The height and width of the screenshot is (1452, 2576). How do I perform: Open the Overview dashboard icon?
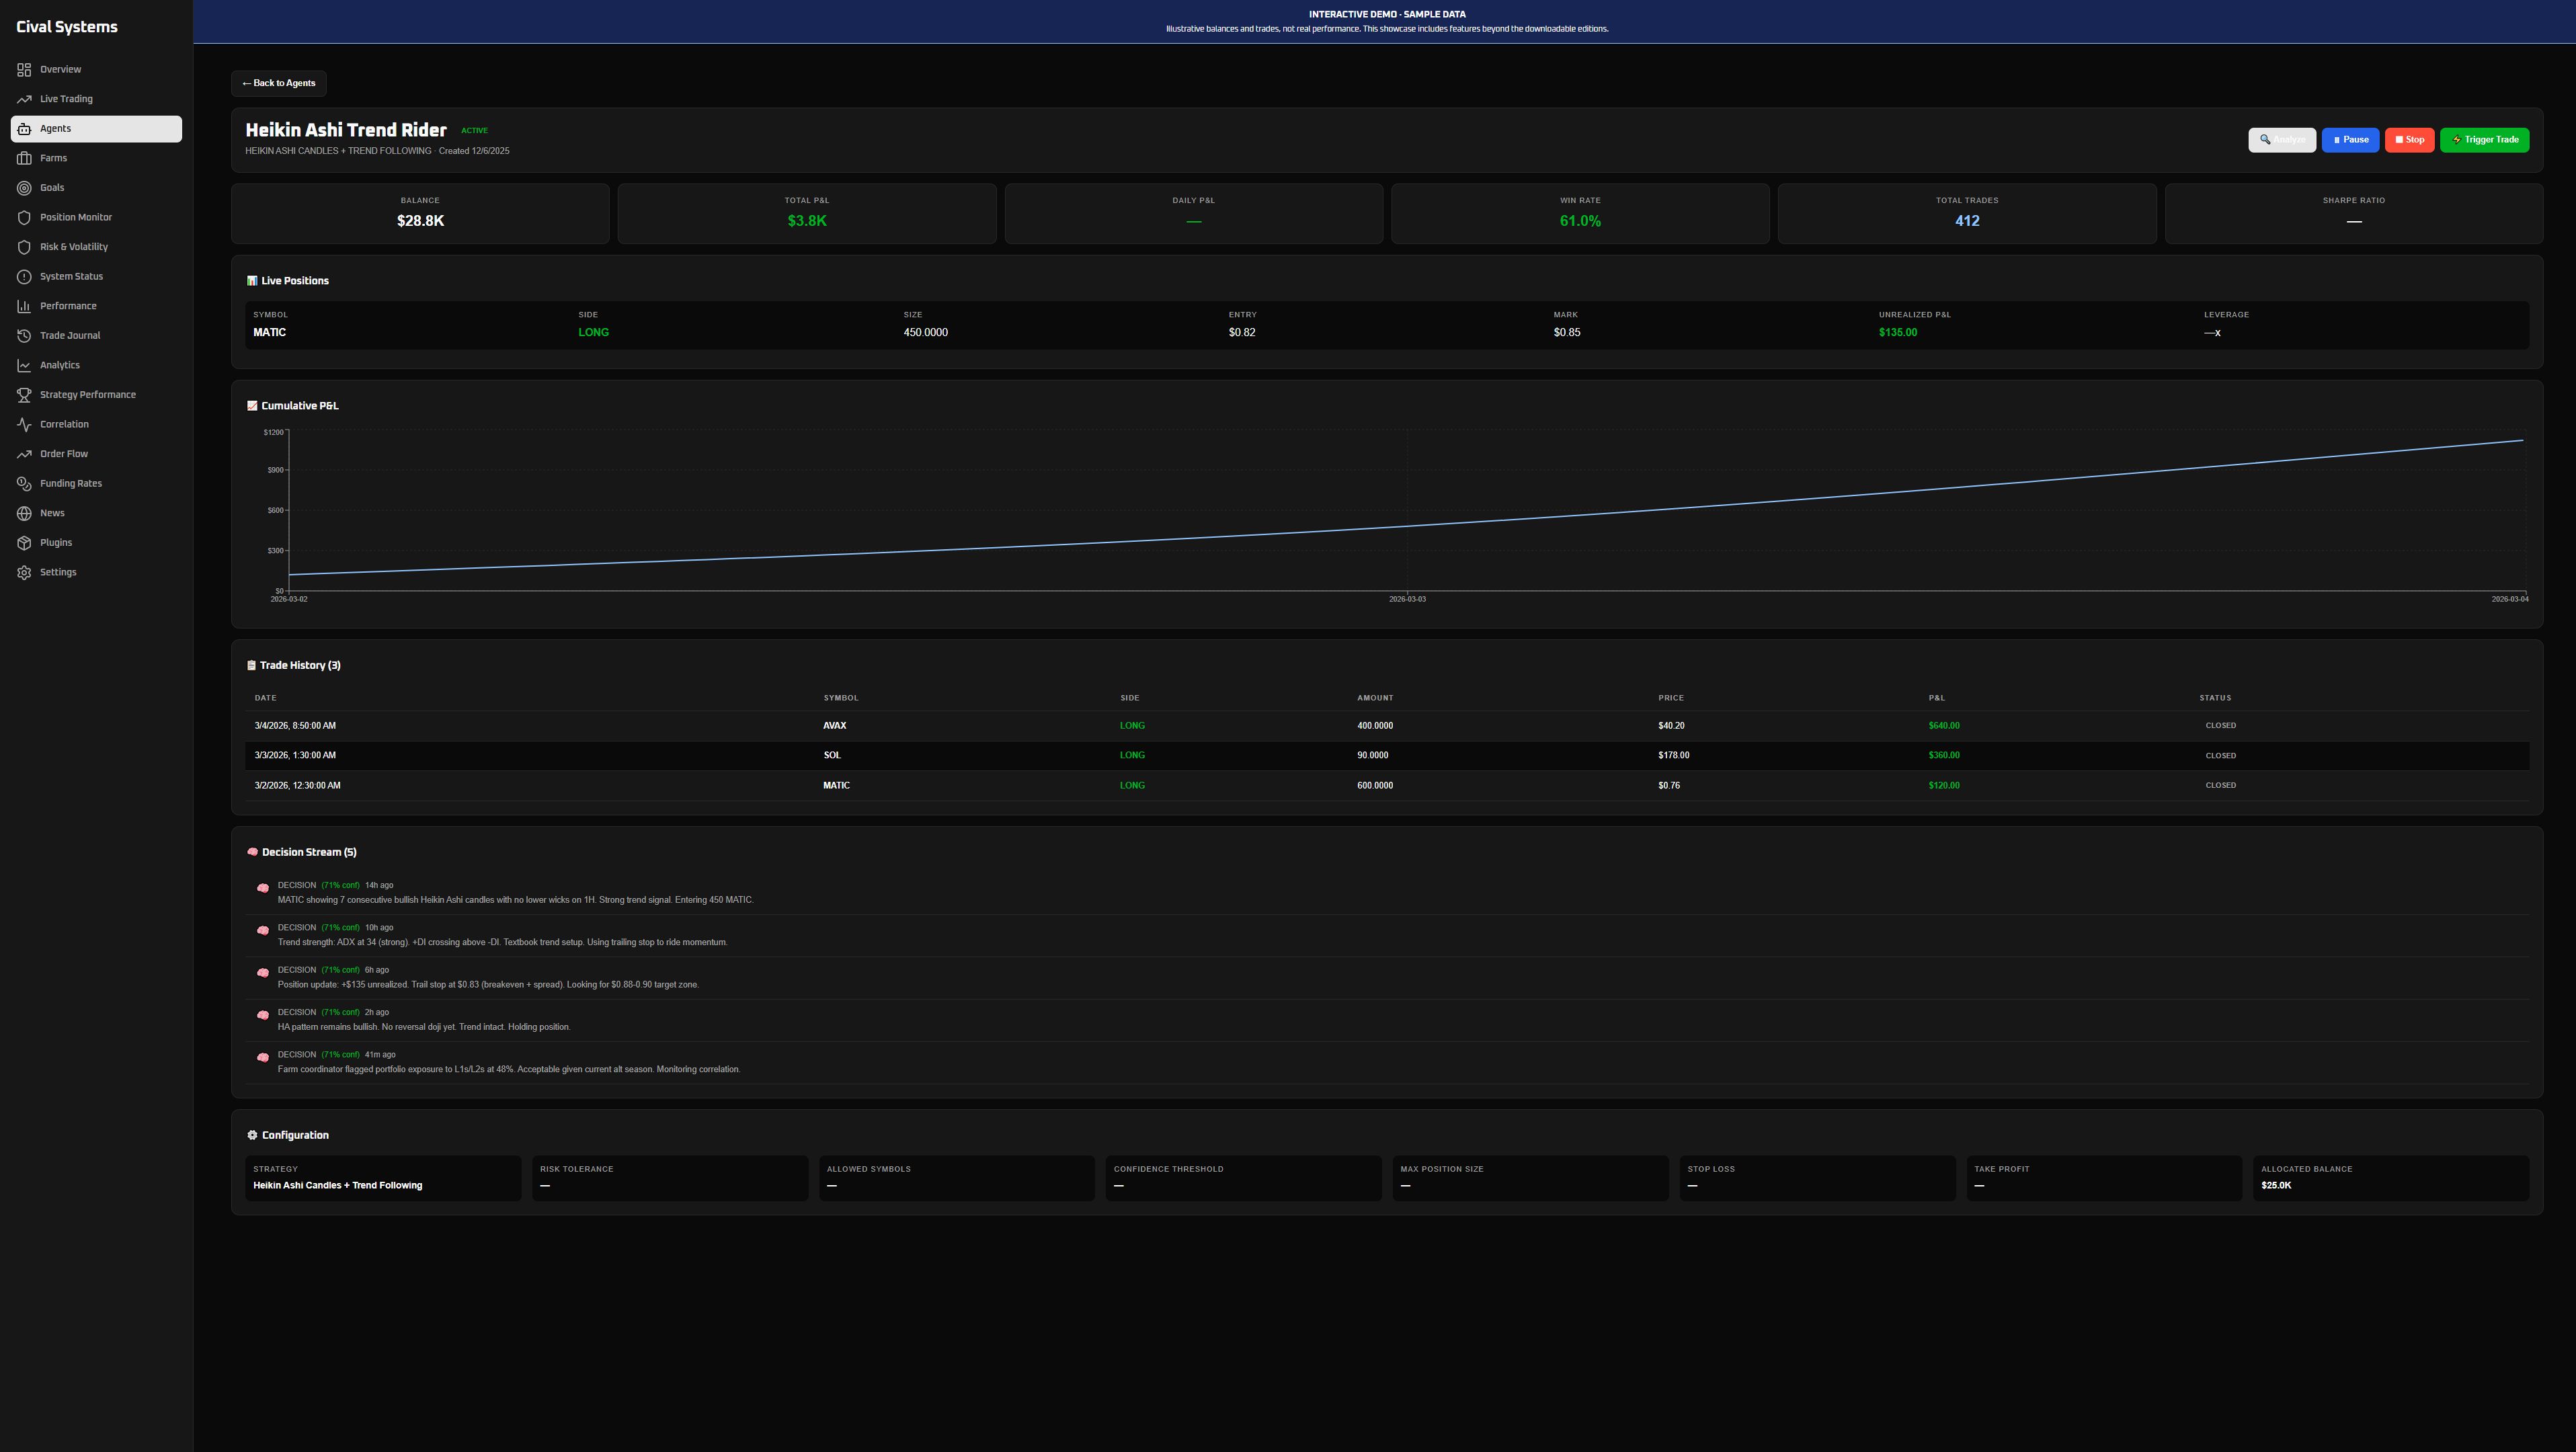(24, 69)
